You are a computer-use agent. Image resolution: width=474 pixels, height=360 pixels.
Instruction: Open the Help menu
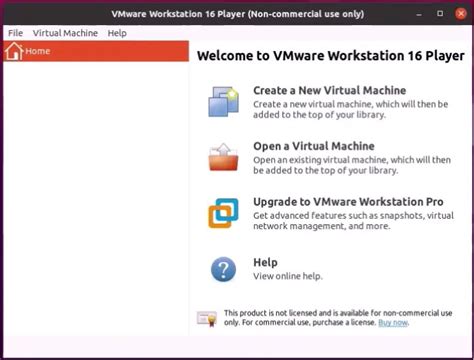click(117, 33)
